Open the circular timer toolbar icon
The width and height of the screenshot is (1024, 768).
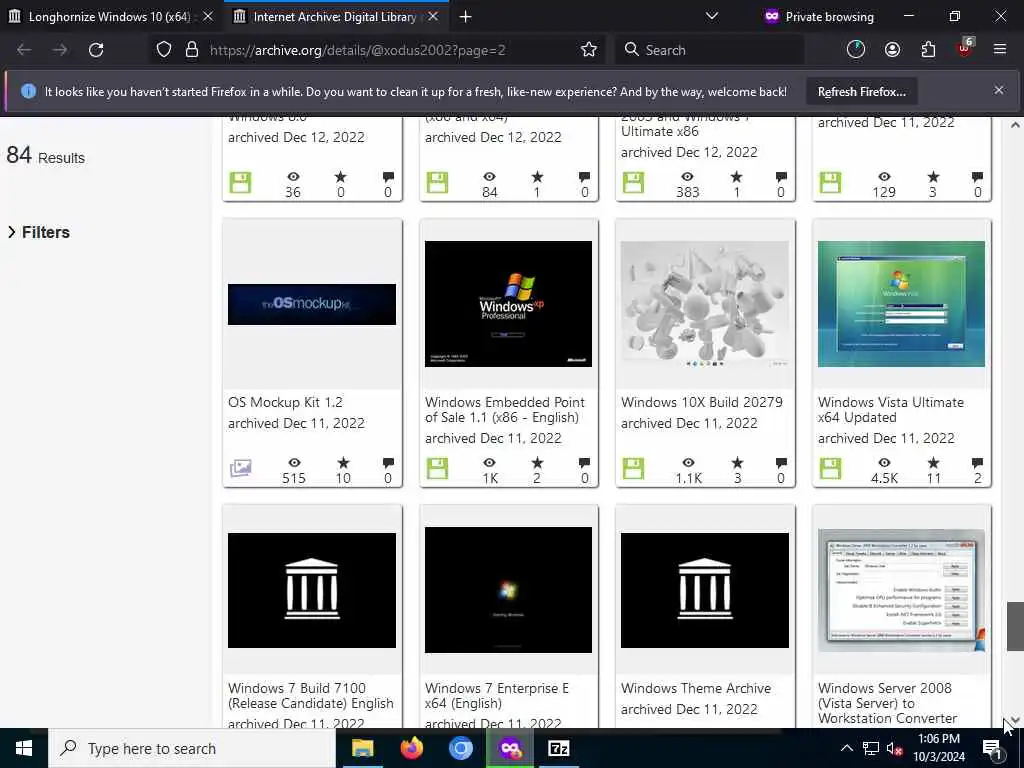click(x=856, y=50)
